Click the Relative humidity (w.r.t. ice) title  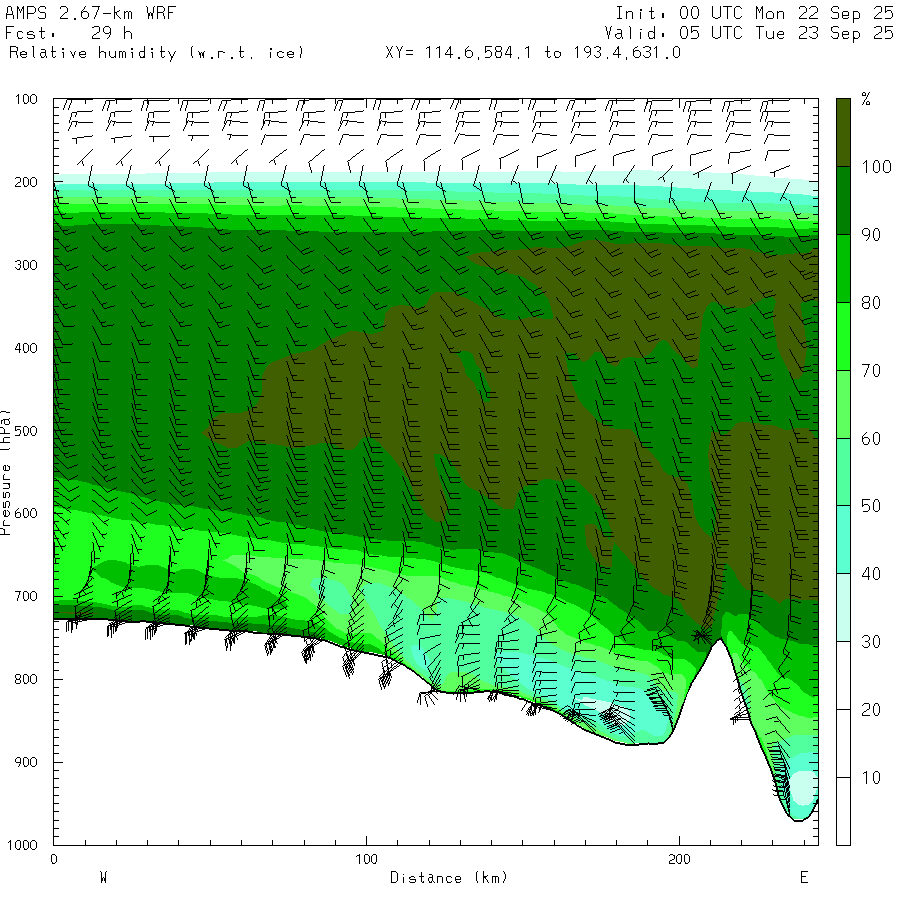pyautogui.click(x=156, y=53)
